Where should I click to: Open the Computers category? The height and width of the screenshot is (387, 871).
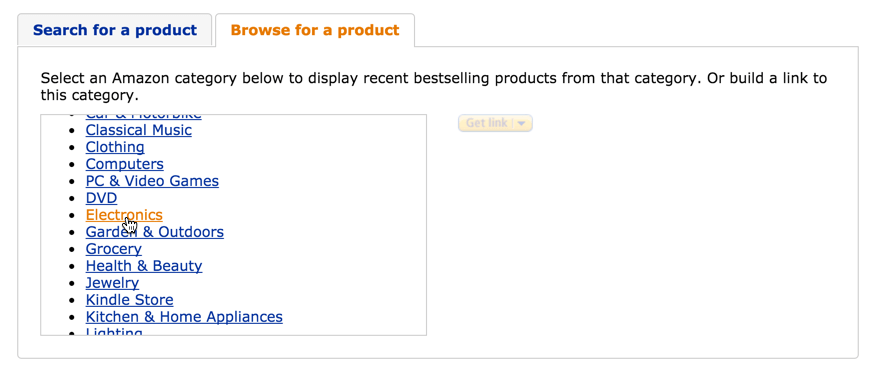124,164
